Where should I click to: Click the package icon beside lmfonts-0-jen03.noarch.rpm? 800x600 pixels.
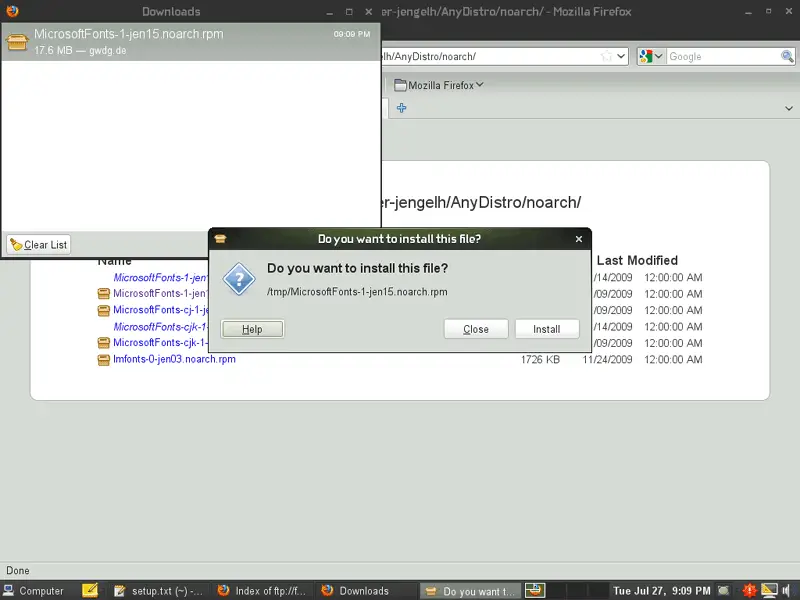click(104, 360)
